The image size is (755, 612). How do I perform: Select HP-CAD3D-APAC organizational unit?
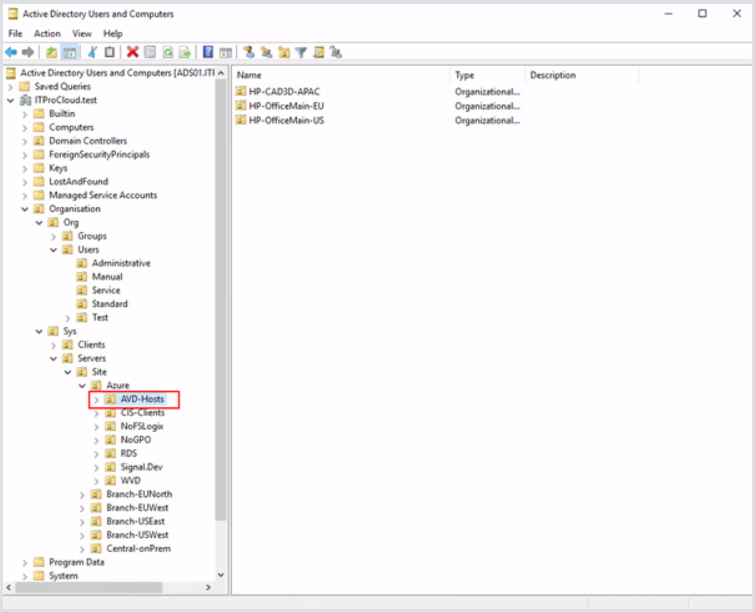[x=284, y=91]
